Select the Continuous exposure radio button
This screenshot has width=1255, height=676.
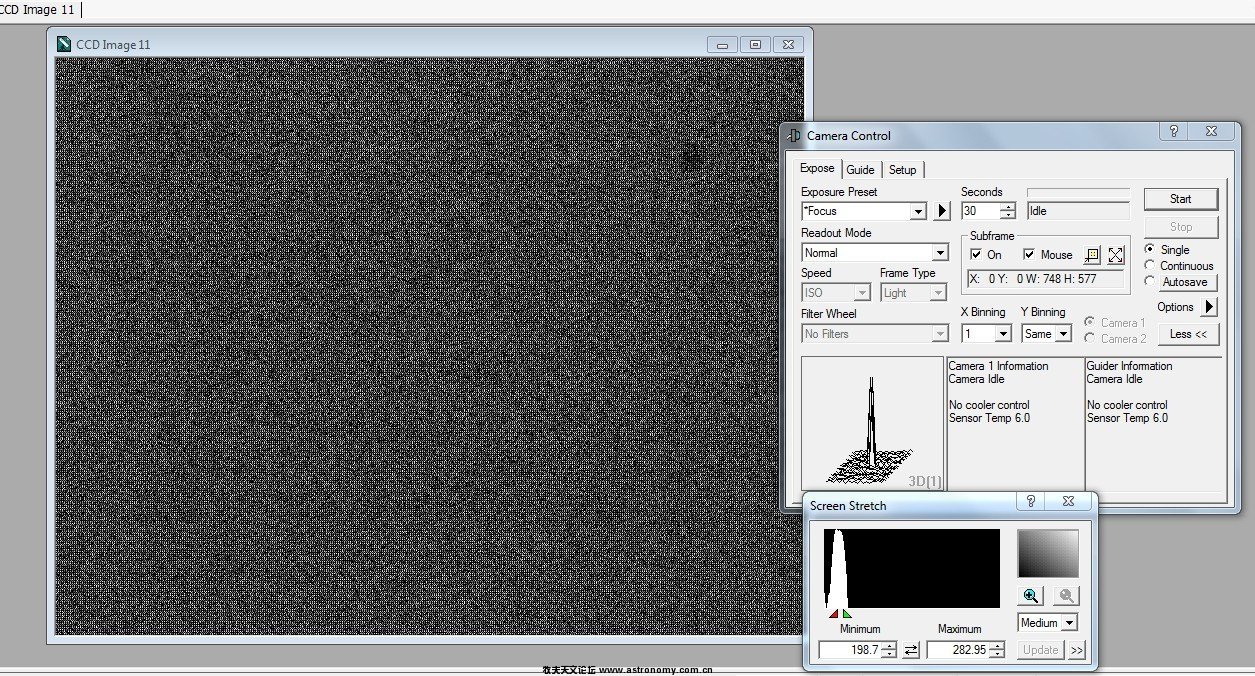[1149, 265]
